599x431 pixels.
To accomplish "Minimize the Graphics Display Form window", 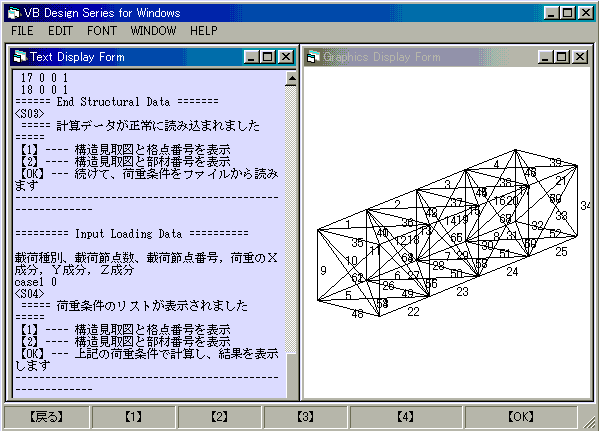I will coord(545,57).
